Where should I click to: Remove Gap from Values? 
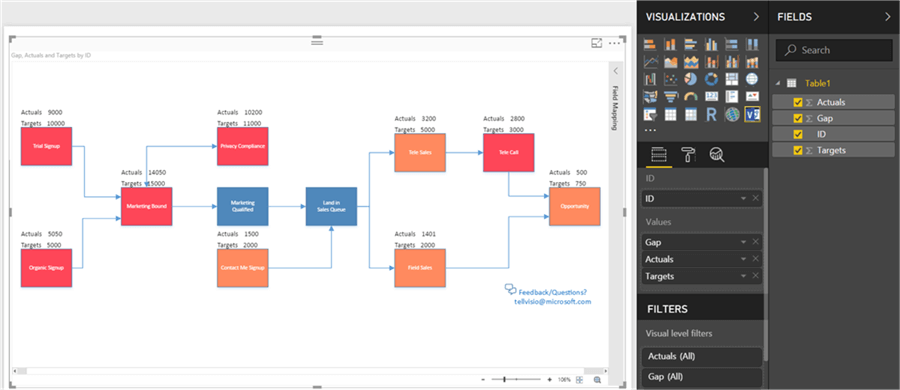tap(755, 242)
